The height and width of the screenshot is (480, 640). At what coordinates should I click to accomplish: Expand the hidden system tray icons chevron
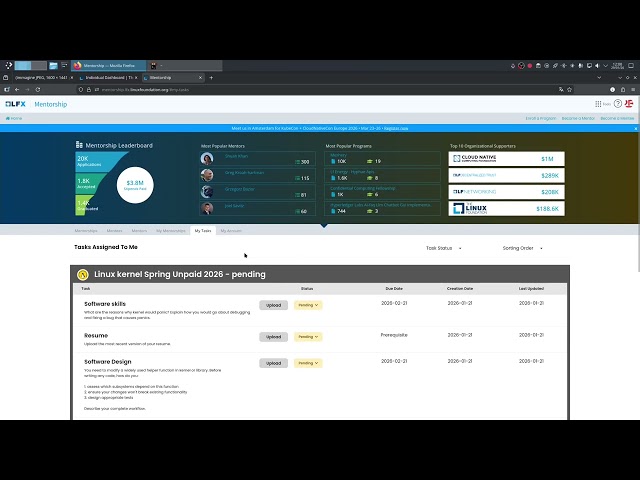[x=605, y=66]
